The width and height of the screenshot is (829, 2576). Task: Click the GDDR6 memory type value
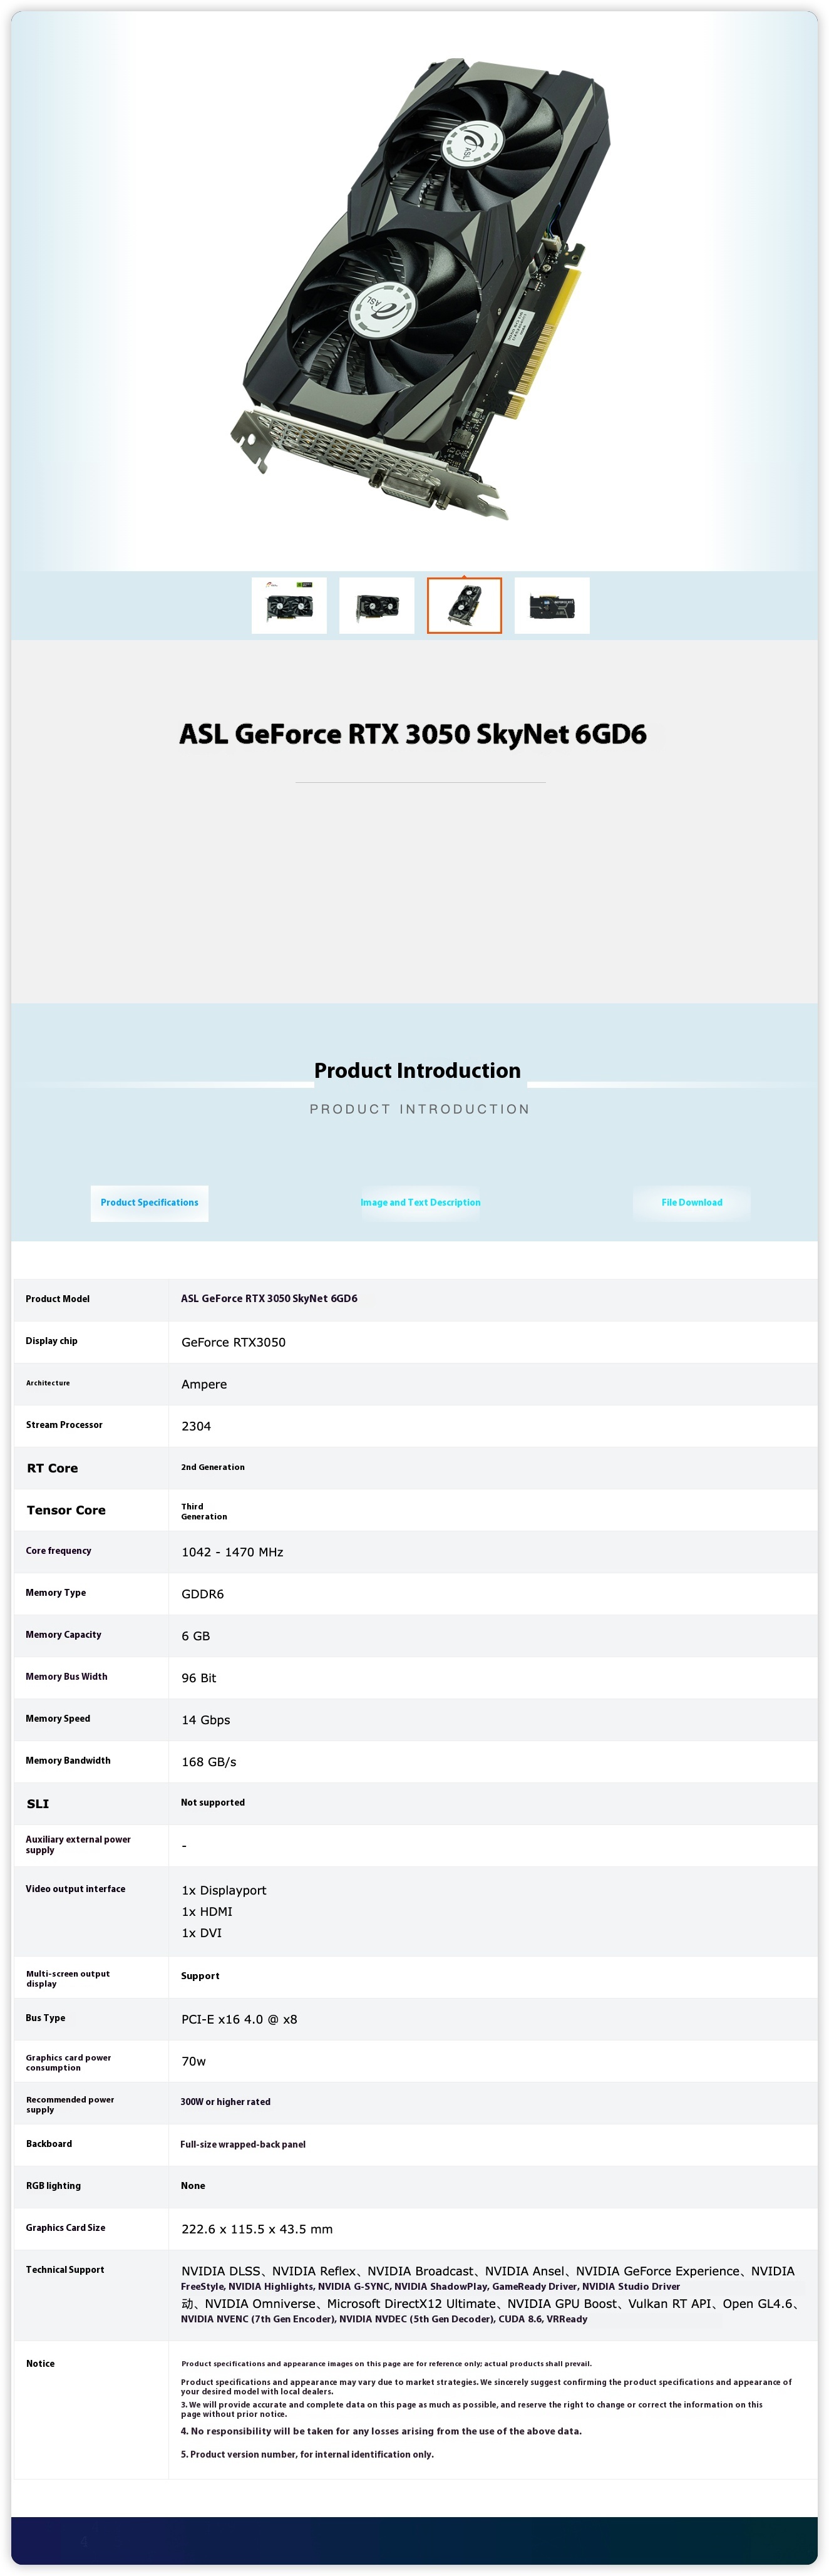click(x=202, y=1594)
